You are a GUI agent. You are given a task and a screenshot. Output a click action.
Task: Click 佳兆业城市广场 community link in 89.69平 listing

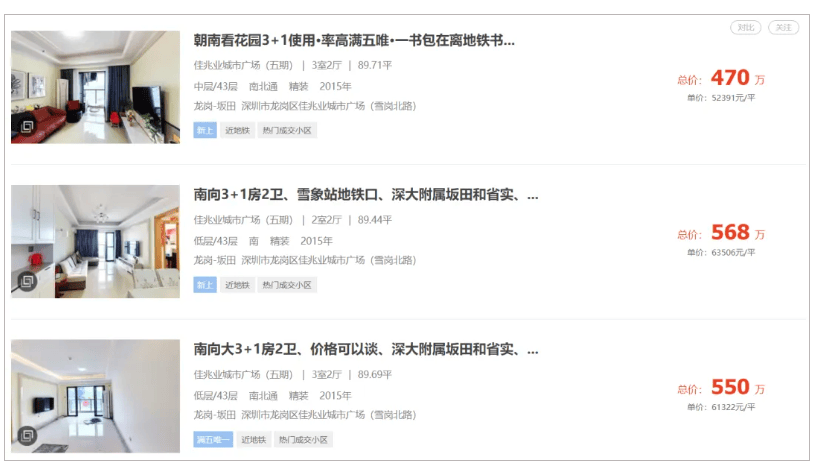(x=243, y=375)
